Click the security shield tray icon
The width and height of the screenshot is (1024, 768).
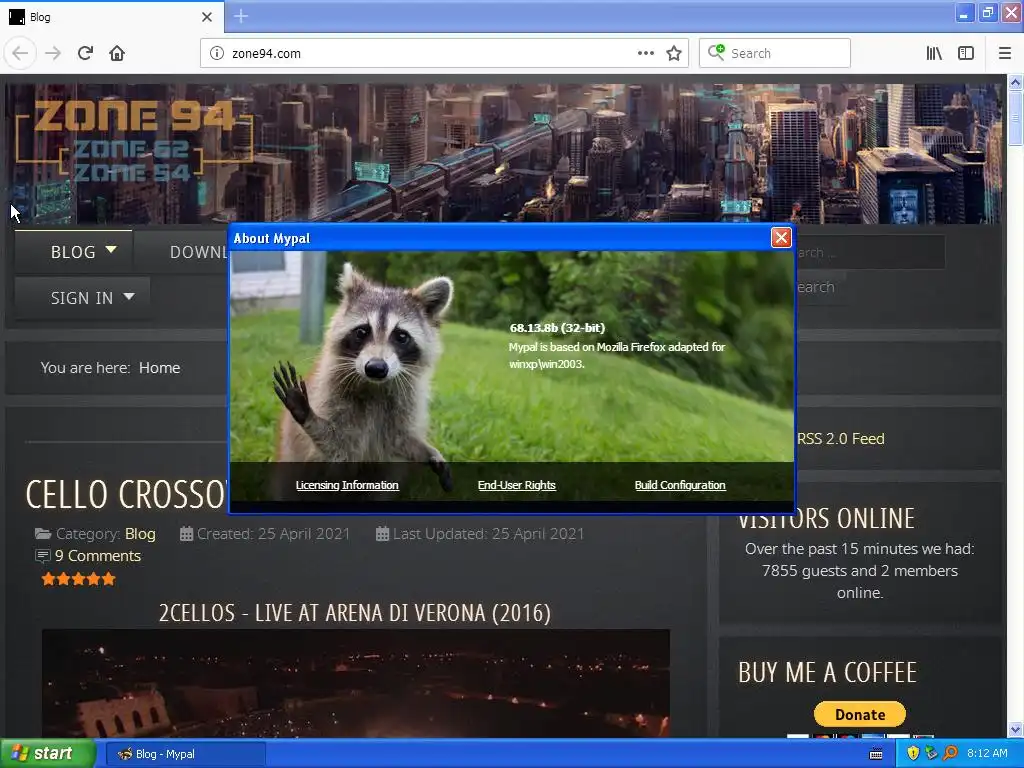tap(913, 754)
